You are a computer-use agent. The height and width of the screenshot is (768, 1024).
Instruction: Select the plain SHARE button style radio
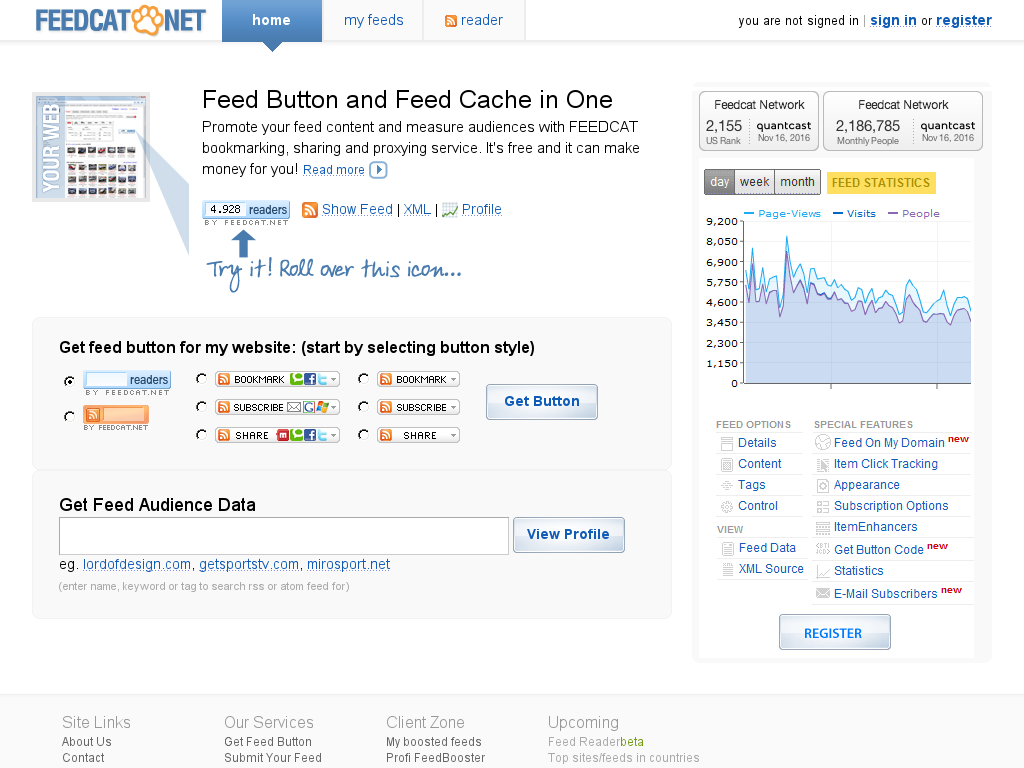(363, 435)
